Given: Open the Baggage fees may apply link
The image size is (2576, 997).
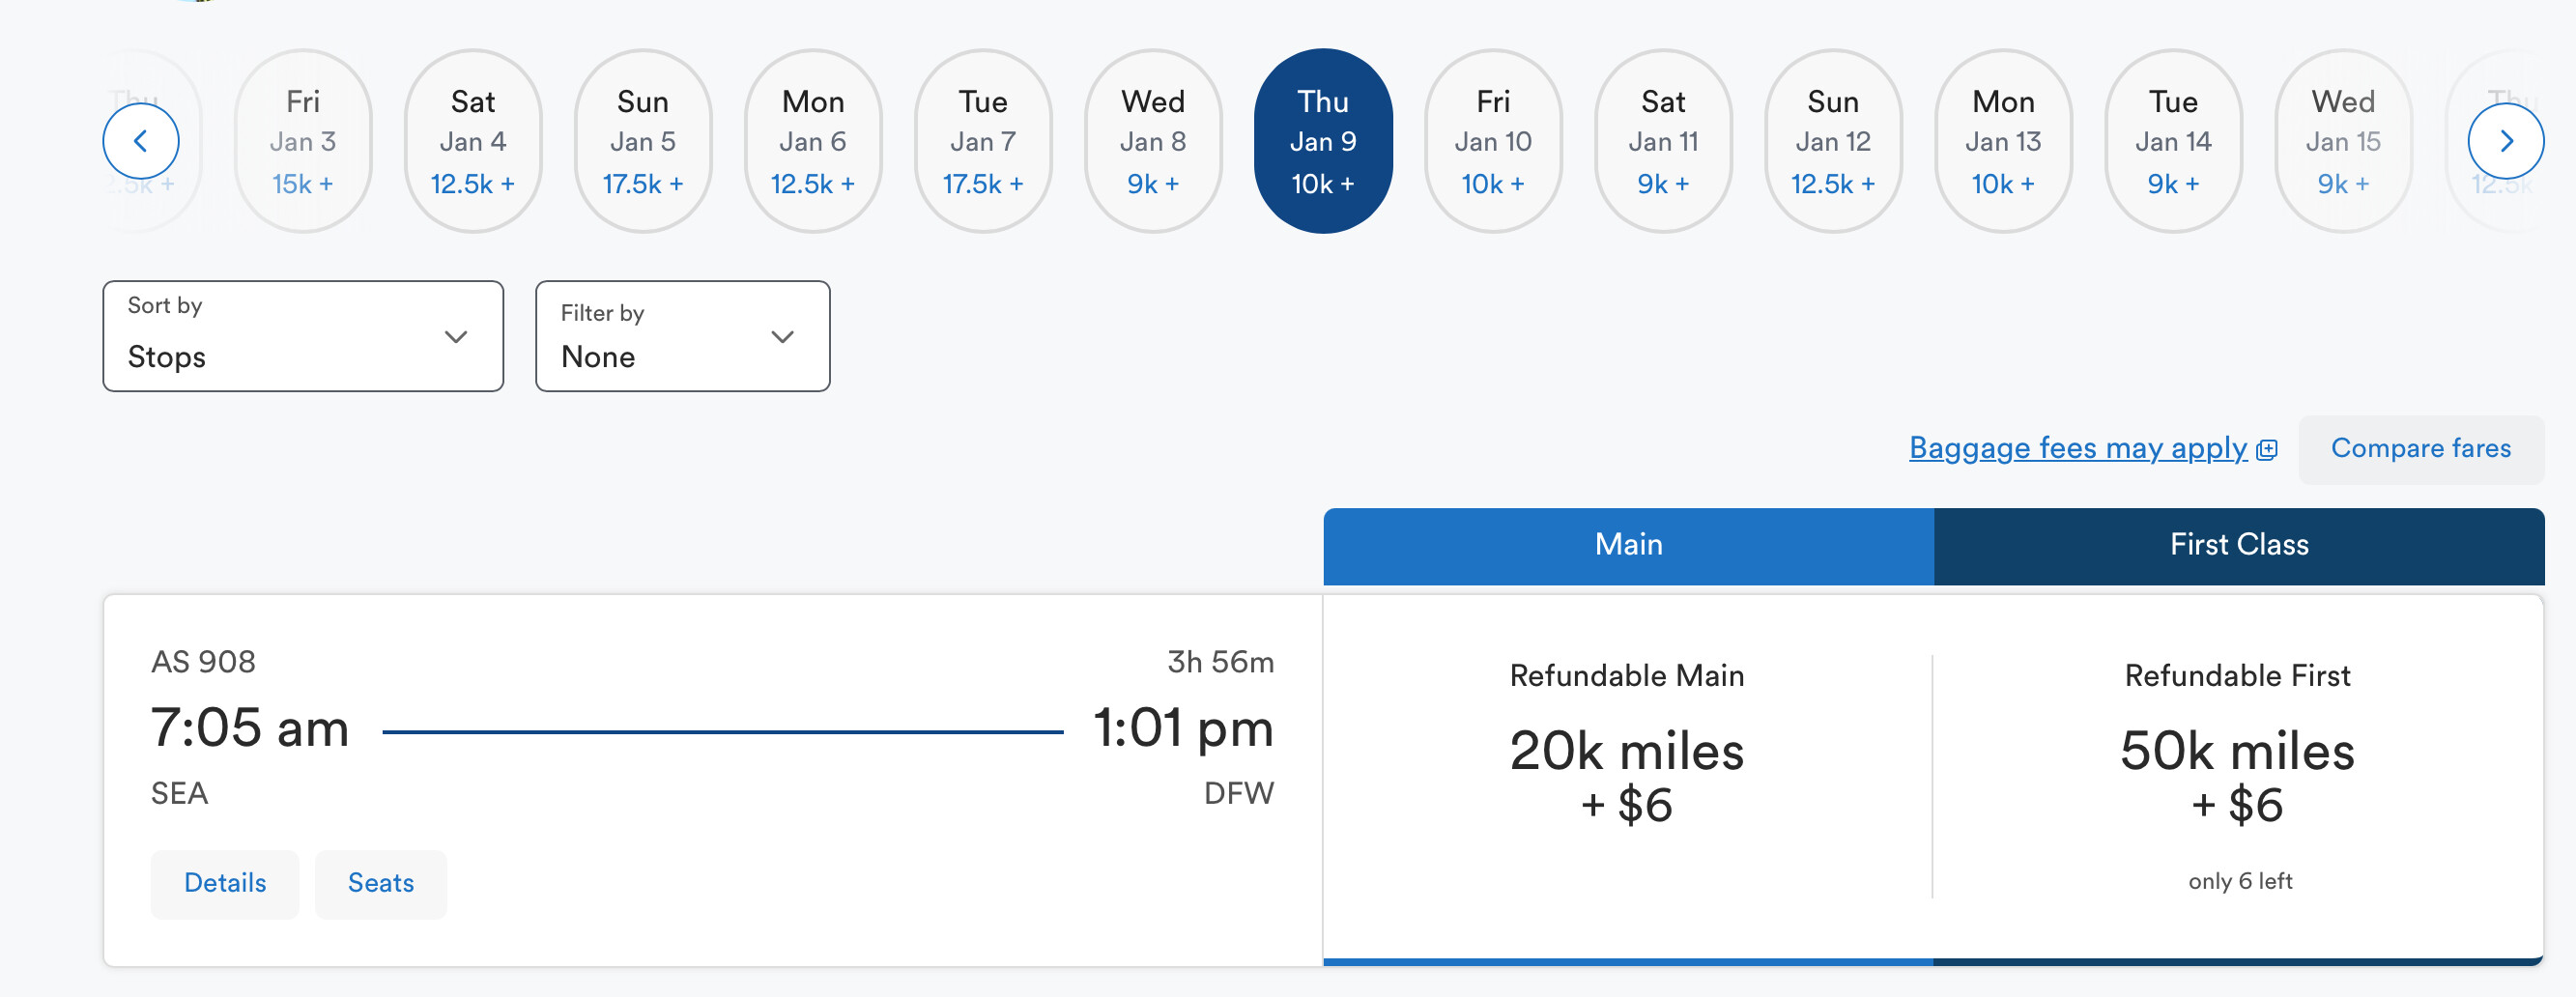Looking at the screenshot, I should 2077,449.
